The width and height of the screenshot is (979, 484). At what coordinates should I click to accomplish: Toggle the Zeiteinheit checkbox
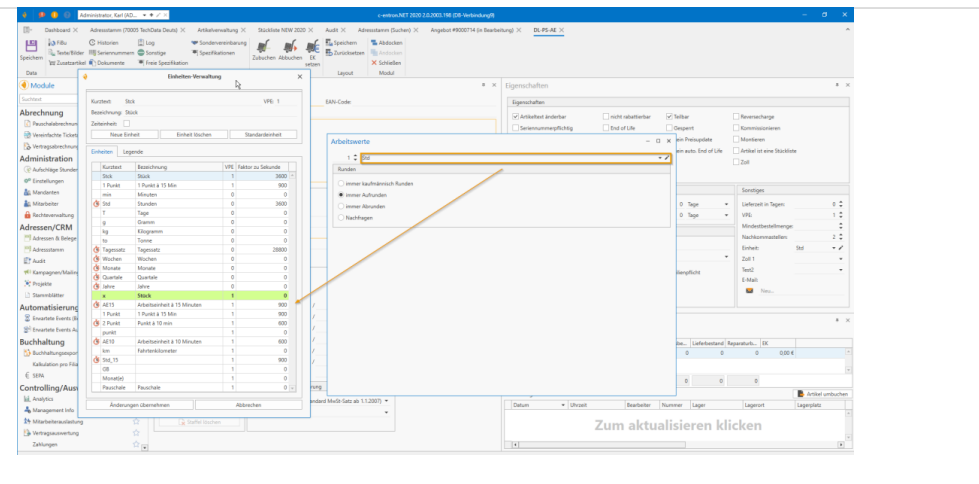(127, 122)
